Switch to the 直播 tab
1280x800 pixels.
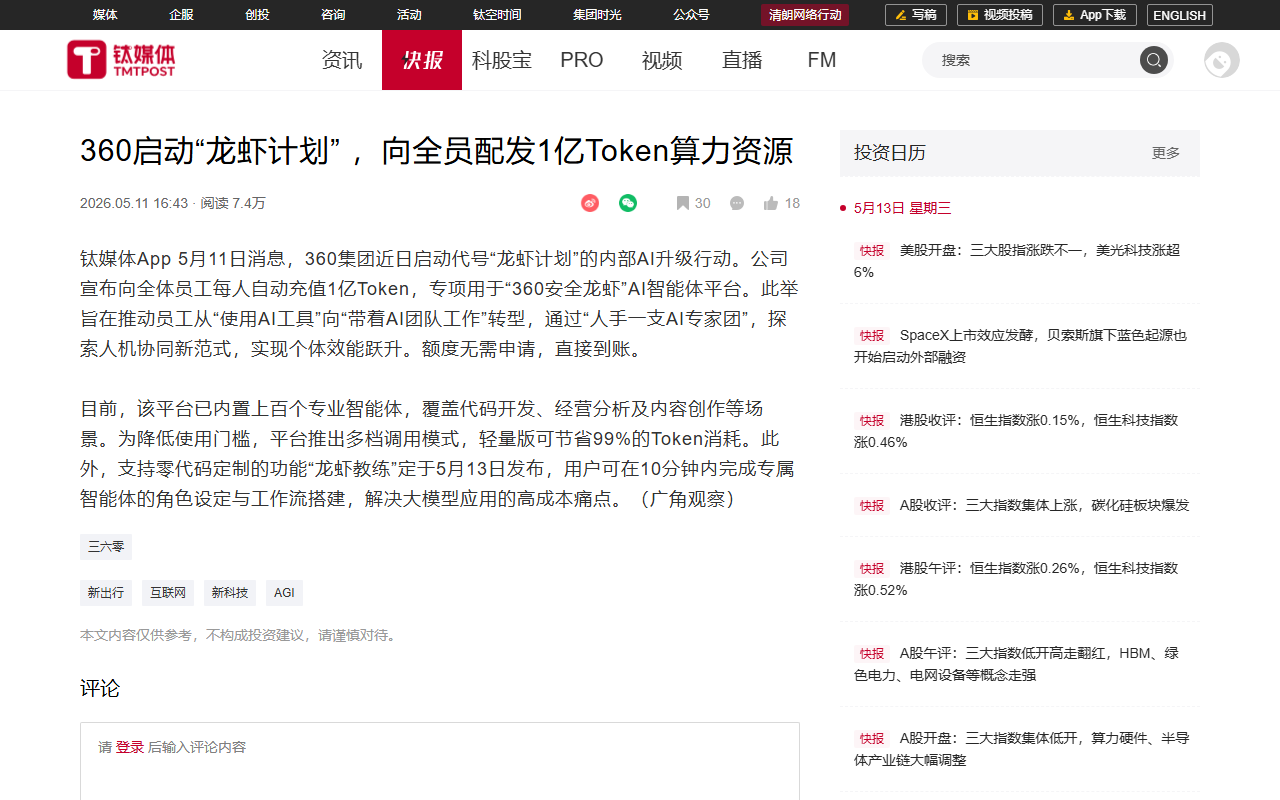pos(742,60)
